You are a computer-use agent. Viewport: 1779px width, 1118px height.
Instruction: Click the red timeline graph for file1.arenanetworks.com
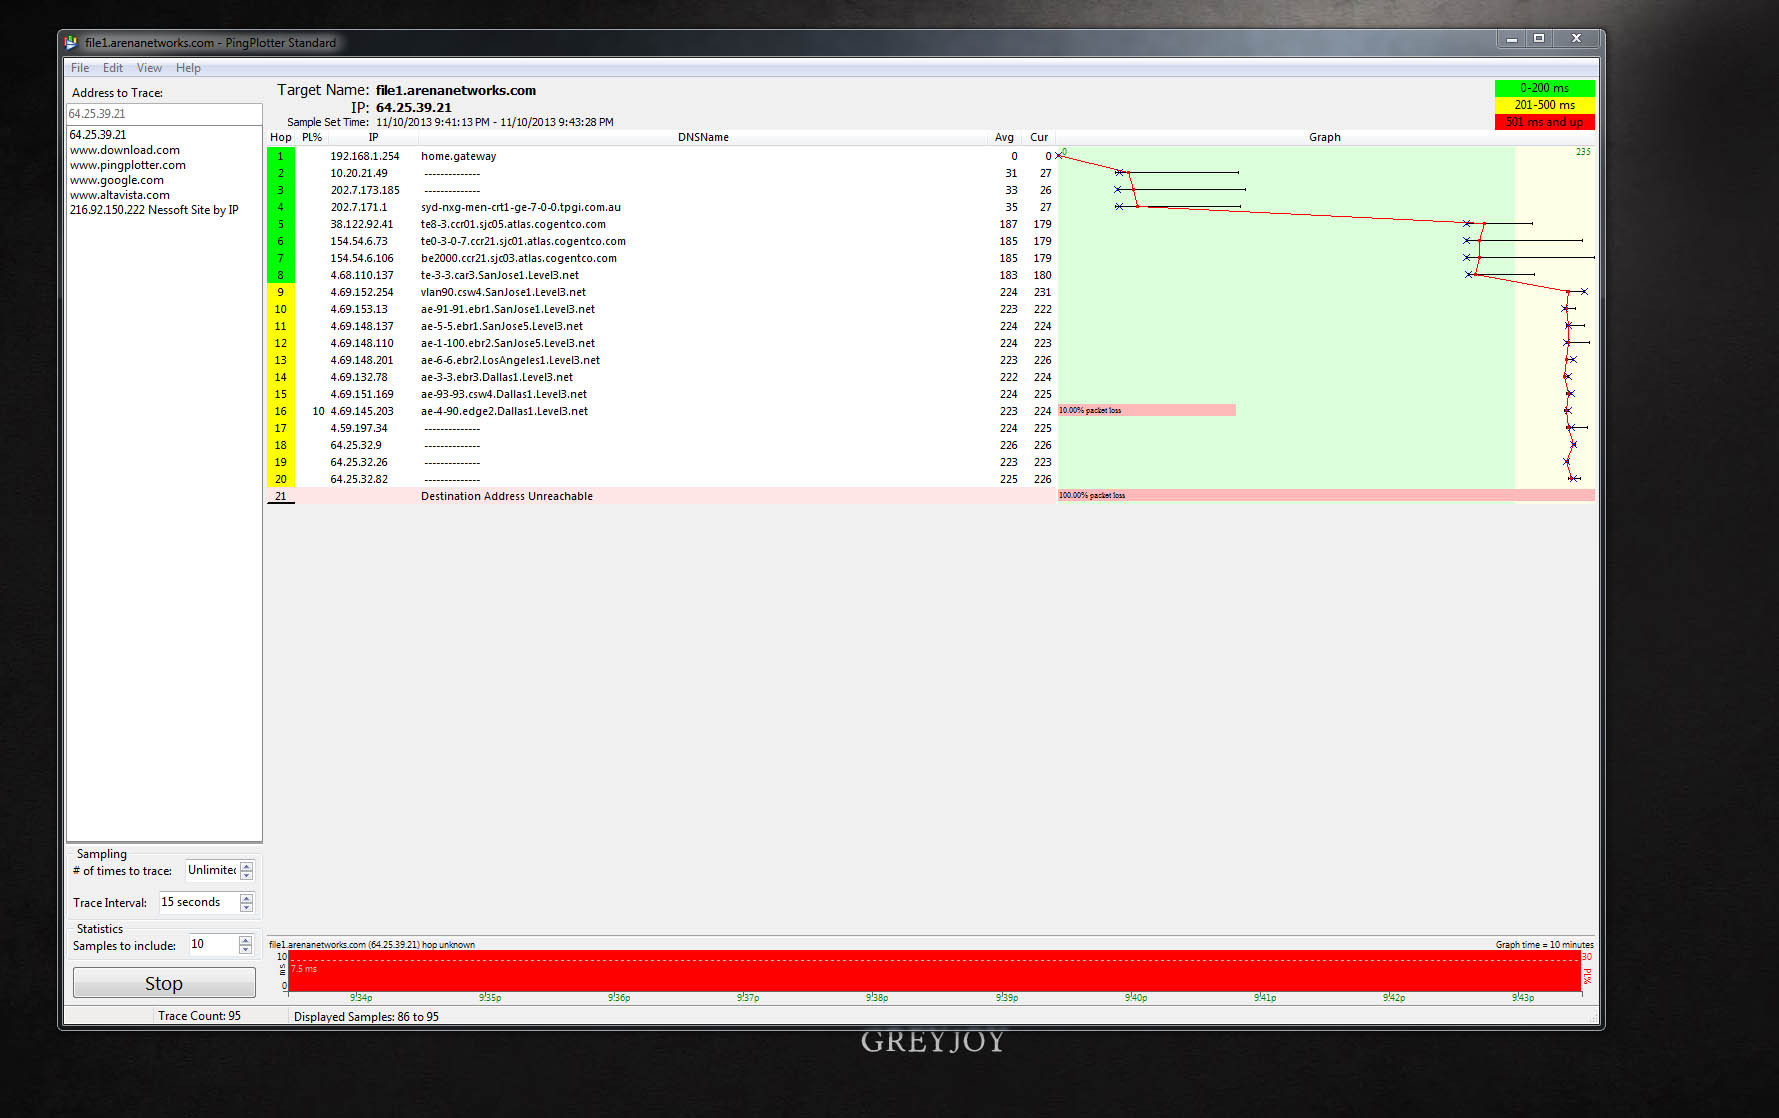pyautogui.click(x=934, y=971)
